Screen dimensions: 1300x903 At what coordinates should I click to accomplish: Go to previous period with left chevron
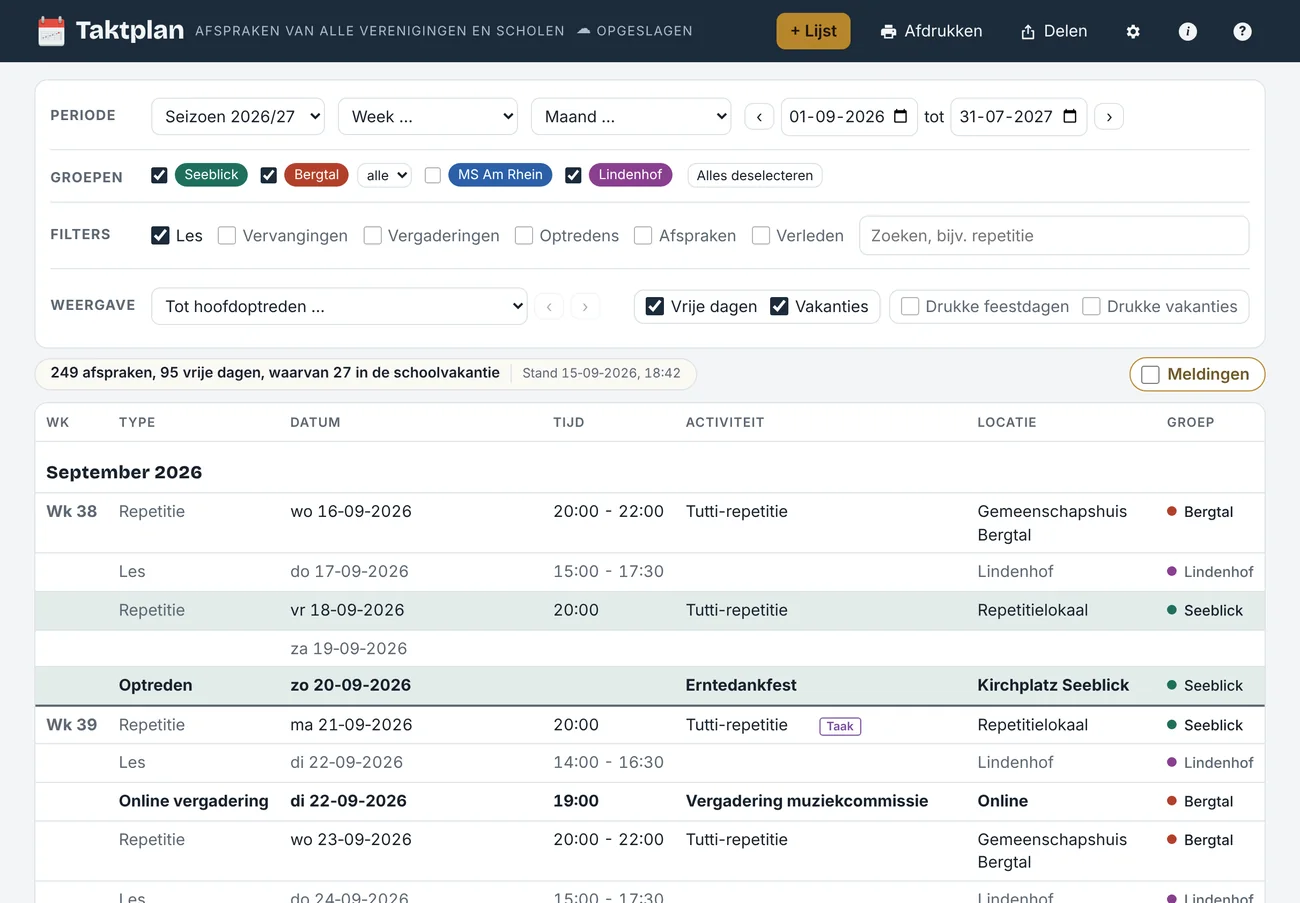(x=759, y=117)
